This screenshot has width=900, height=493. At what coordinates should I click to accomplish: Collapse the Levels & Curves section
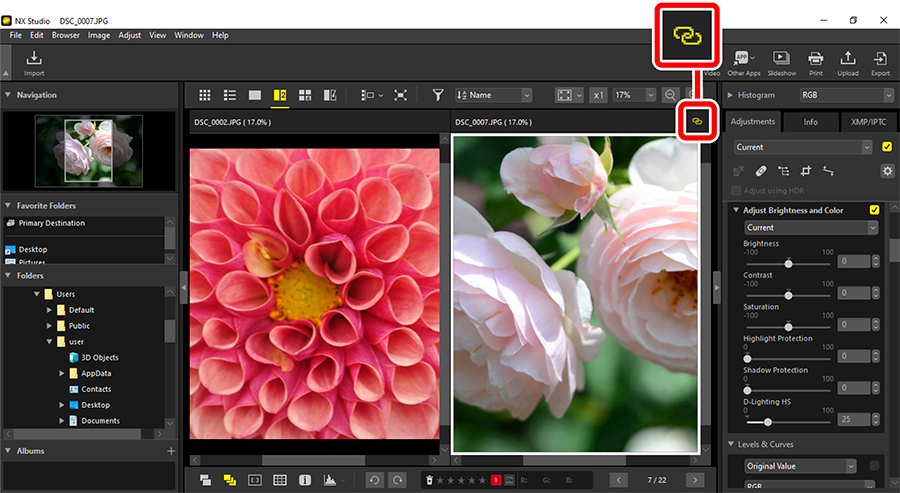click(x=731, y=444)
